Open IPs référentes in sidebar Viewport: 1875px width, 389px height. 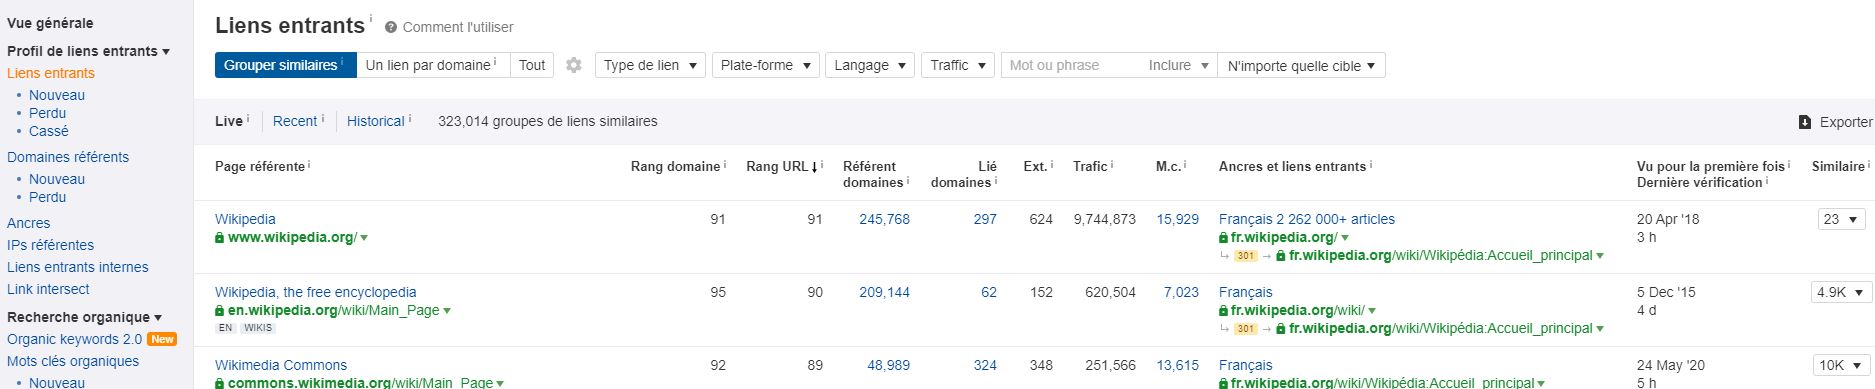50,245
